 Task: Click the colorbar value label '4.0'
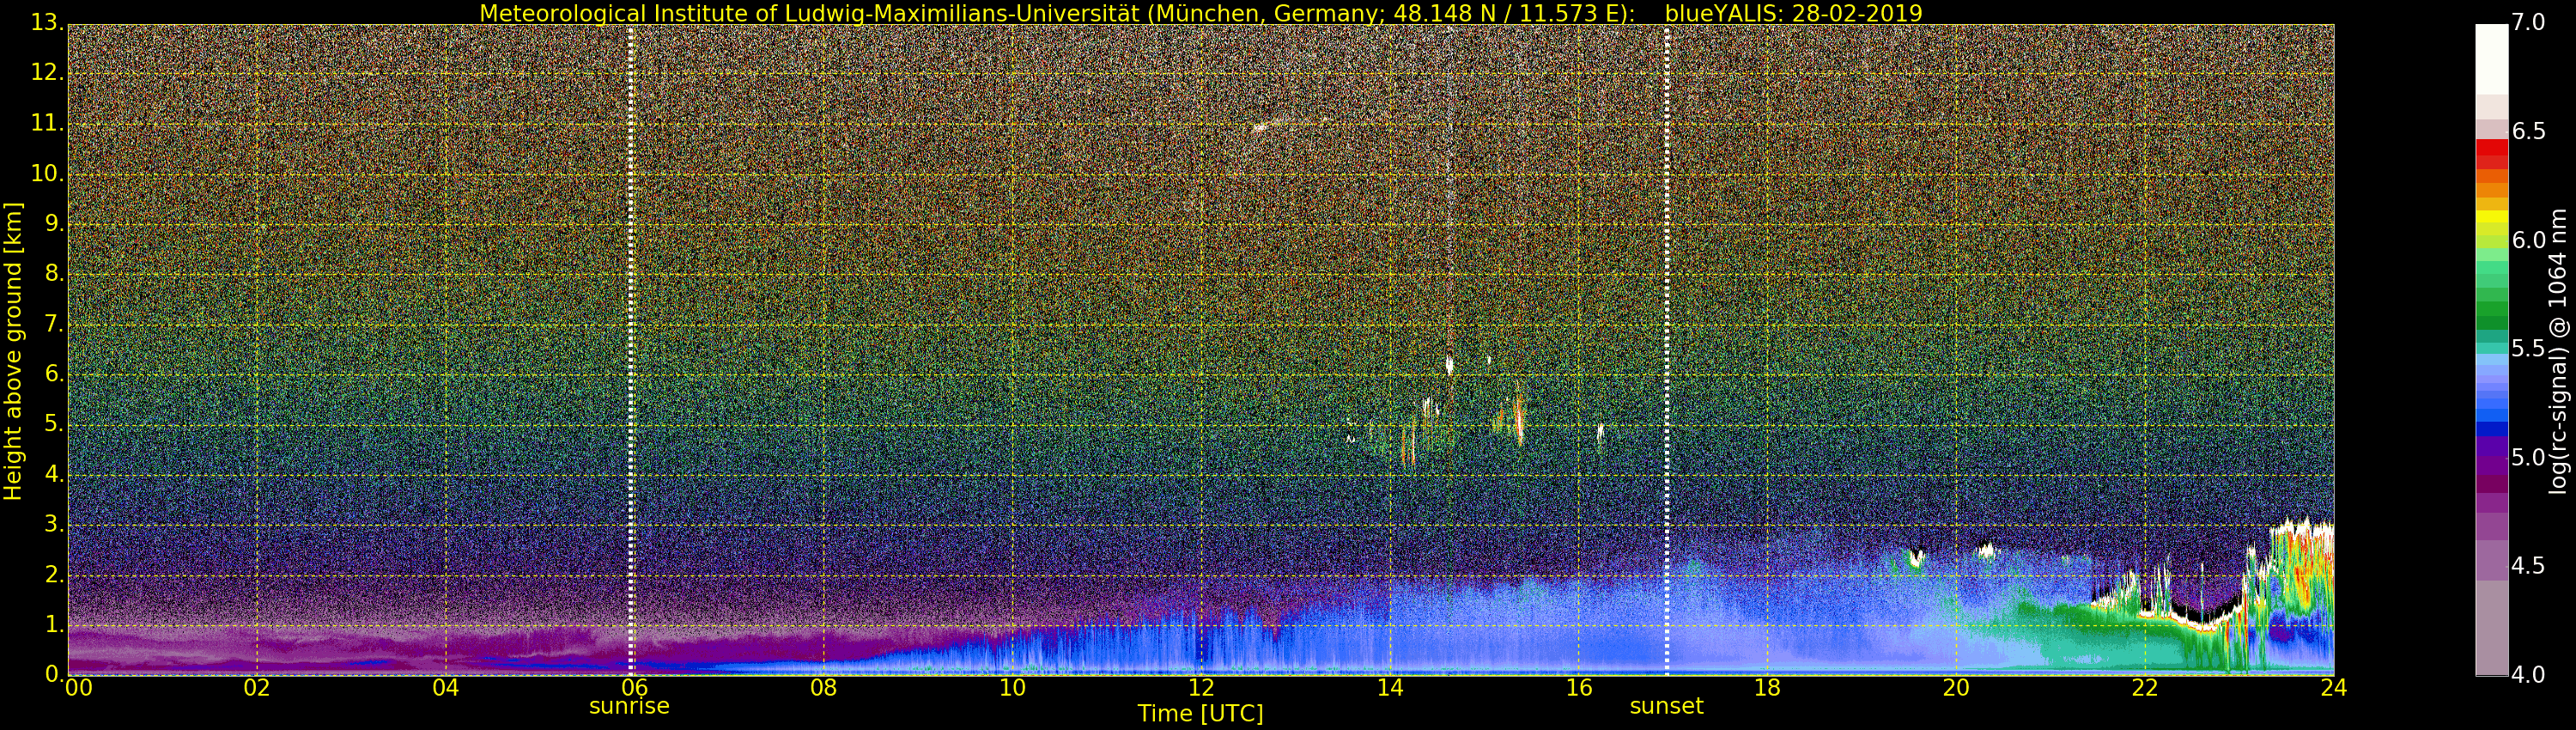pyautogui.click(x=2528, y=674)
